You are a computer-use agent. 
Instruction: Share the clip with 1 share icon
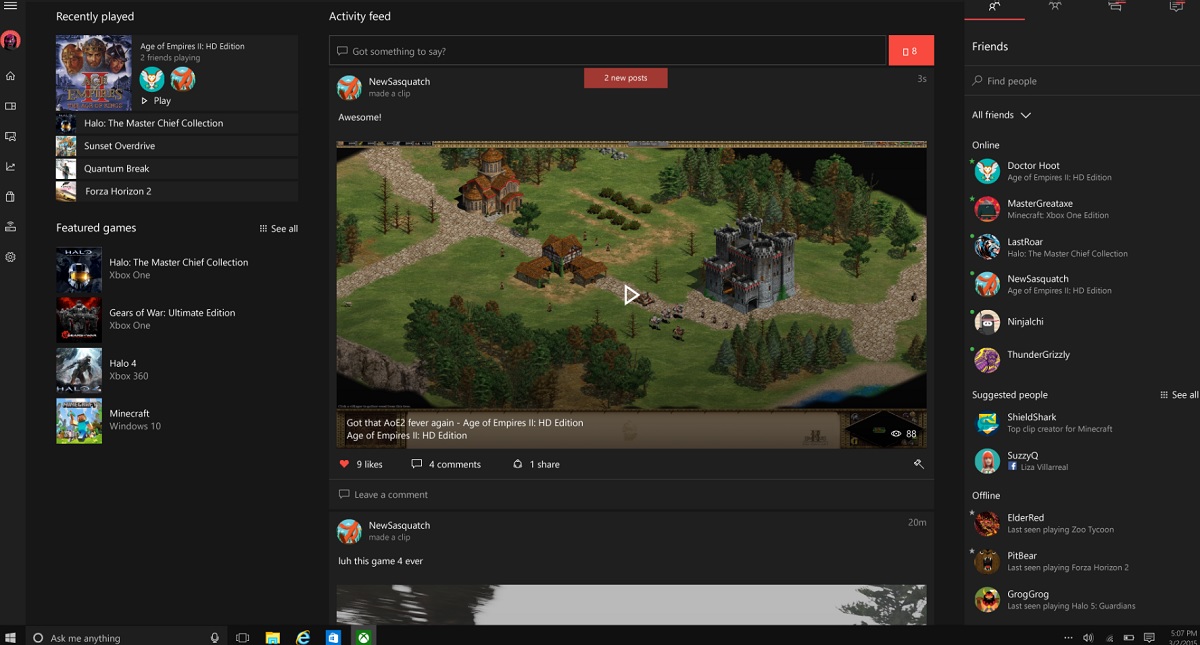click(517, 464)
